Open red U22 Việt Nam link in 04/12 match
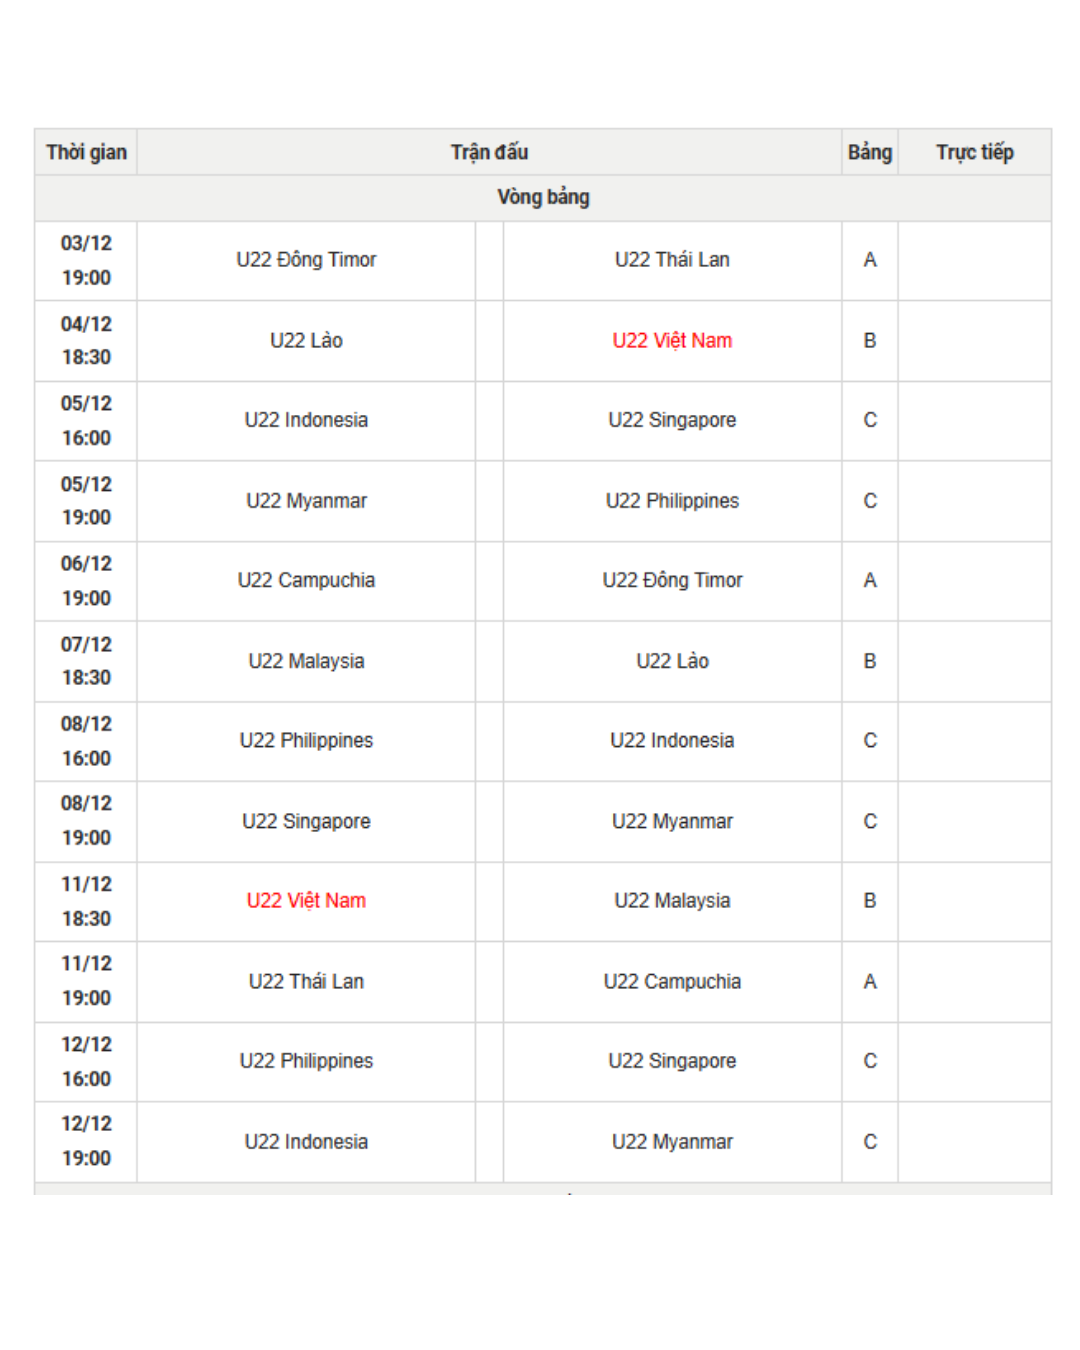 click(x=672, y=340)
